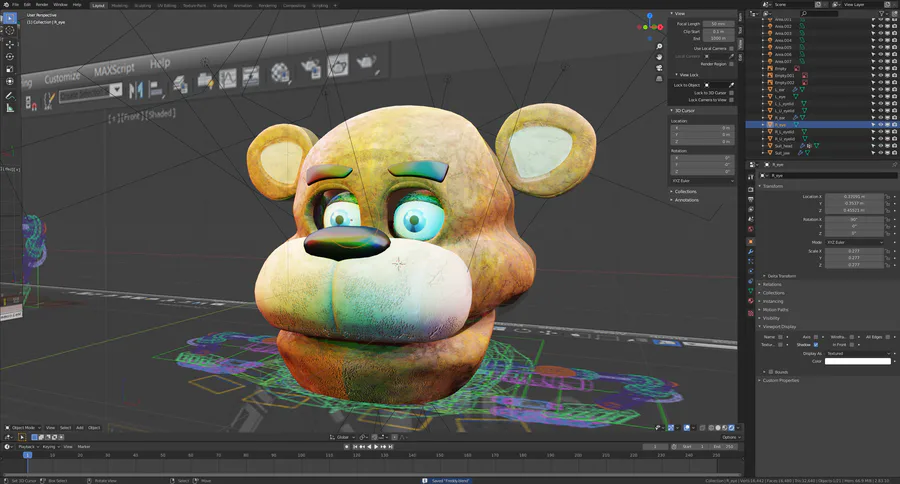Hide R_eye with its eye icon in the outliner
Screen dimensions: 900x484
pyautogui.click(x=880, y=125)
